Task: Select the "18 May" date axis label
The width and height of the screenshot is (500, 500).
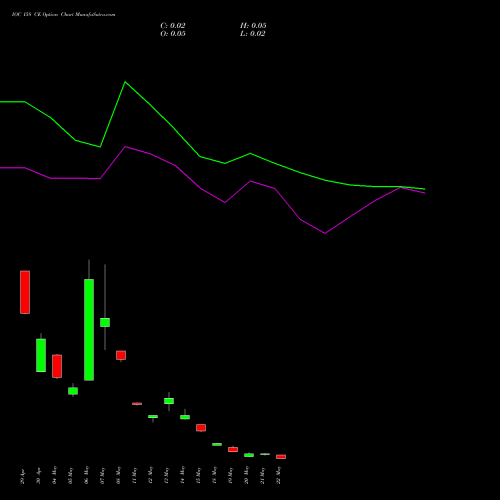Action: tap(215, 475)
